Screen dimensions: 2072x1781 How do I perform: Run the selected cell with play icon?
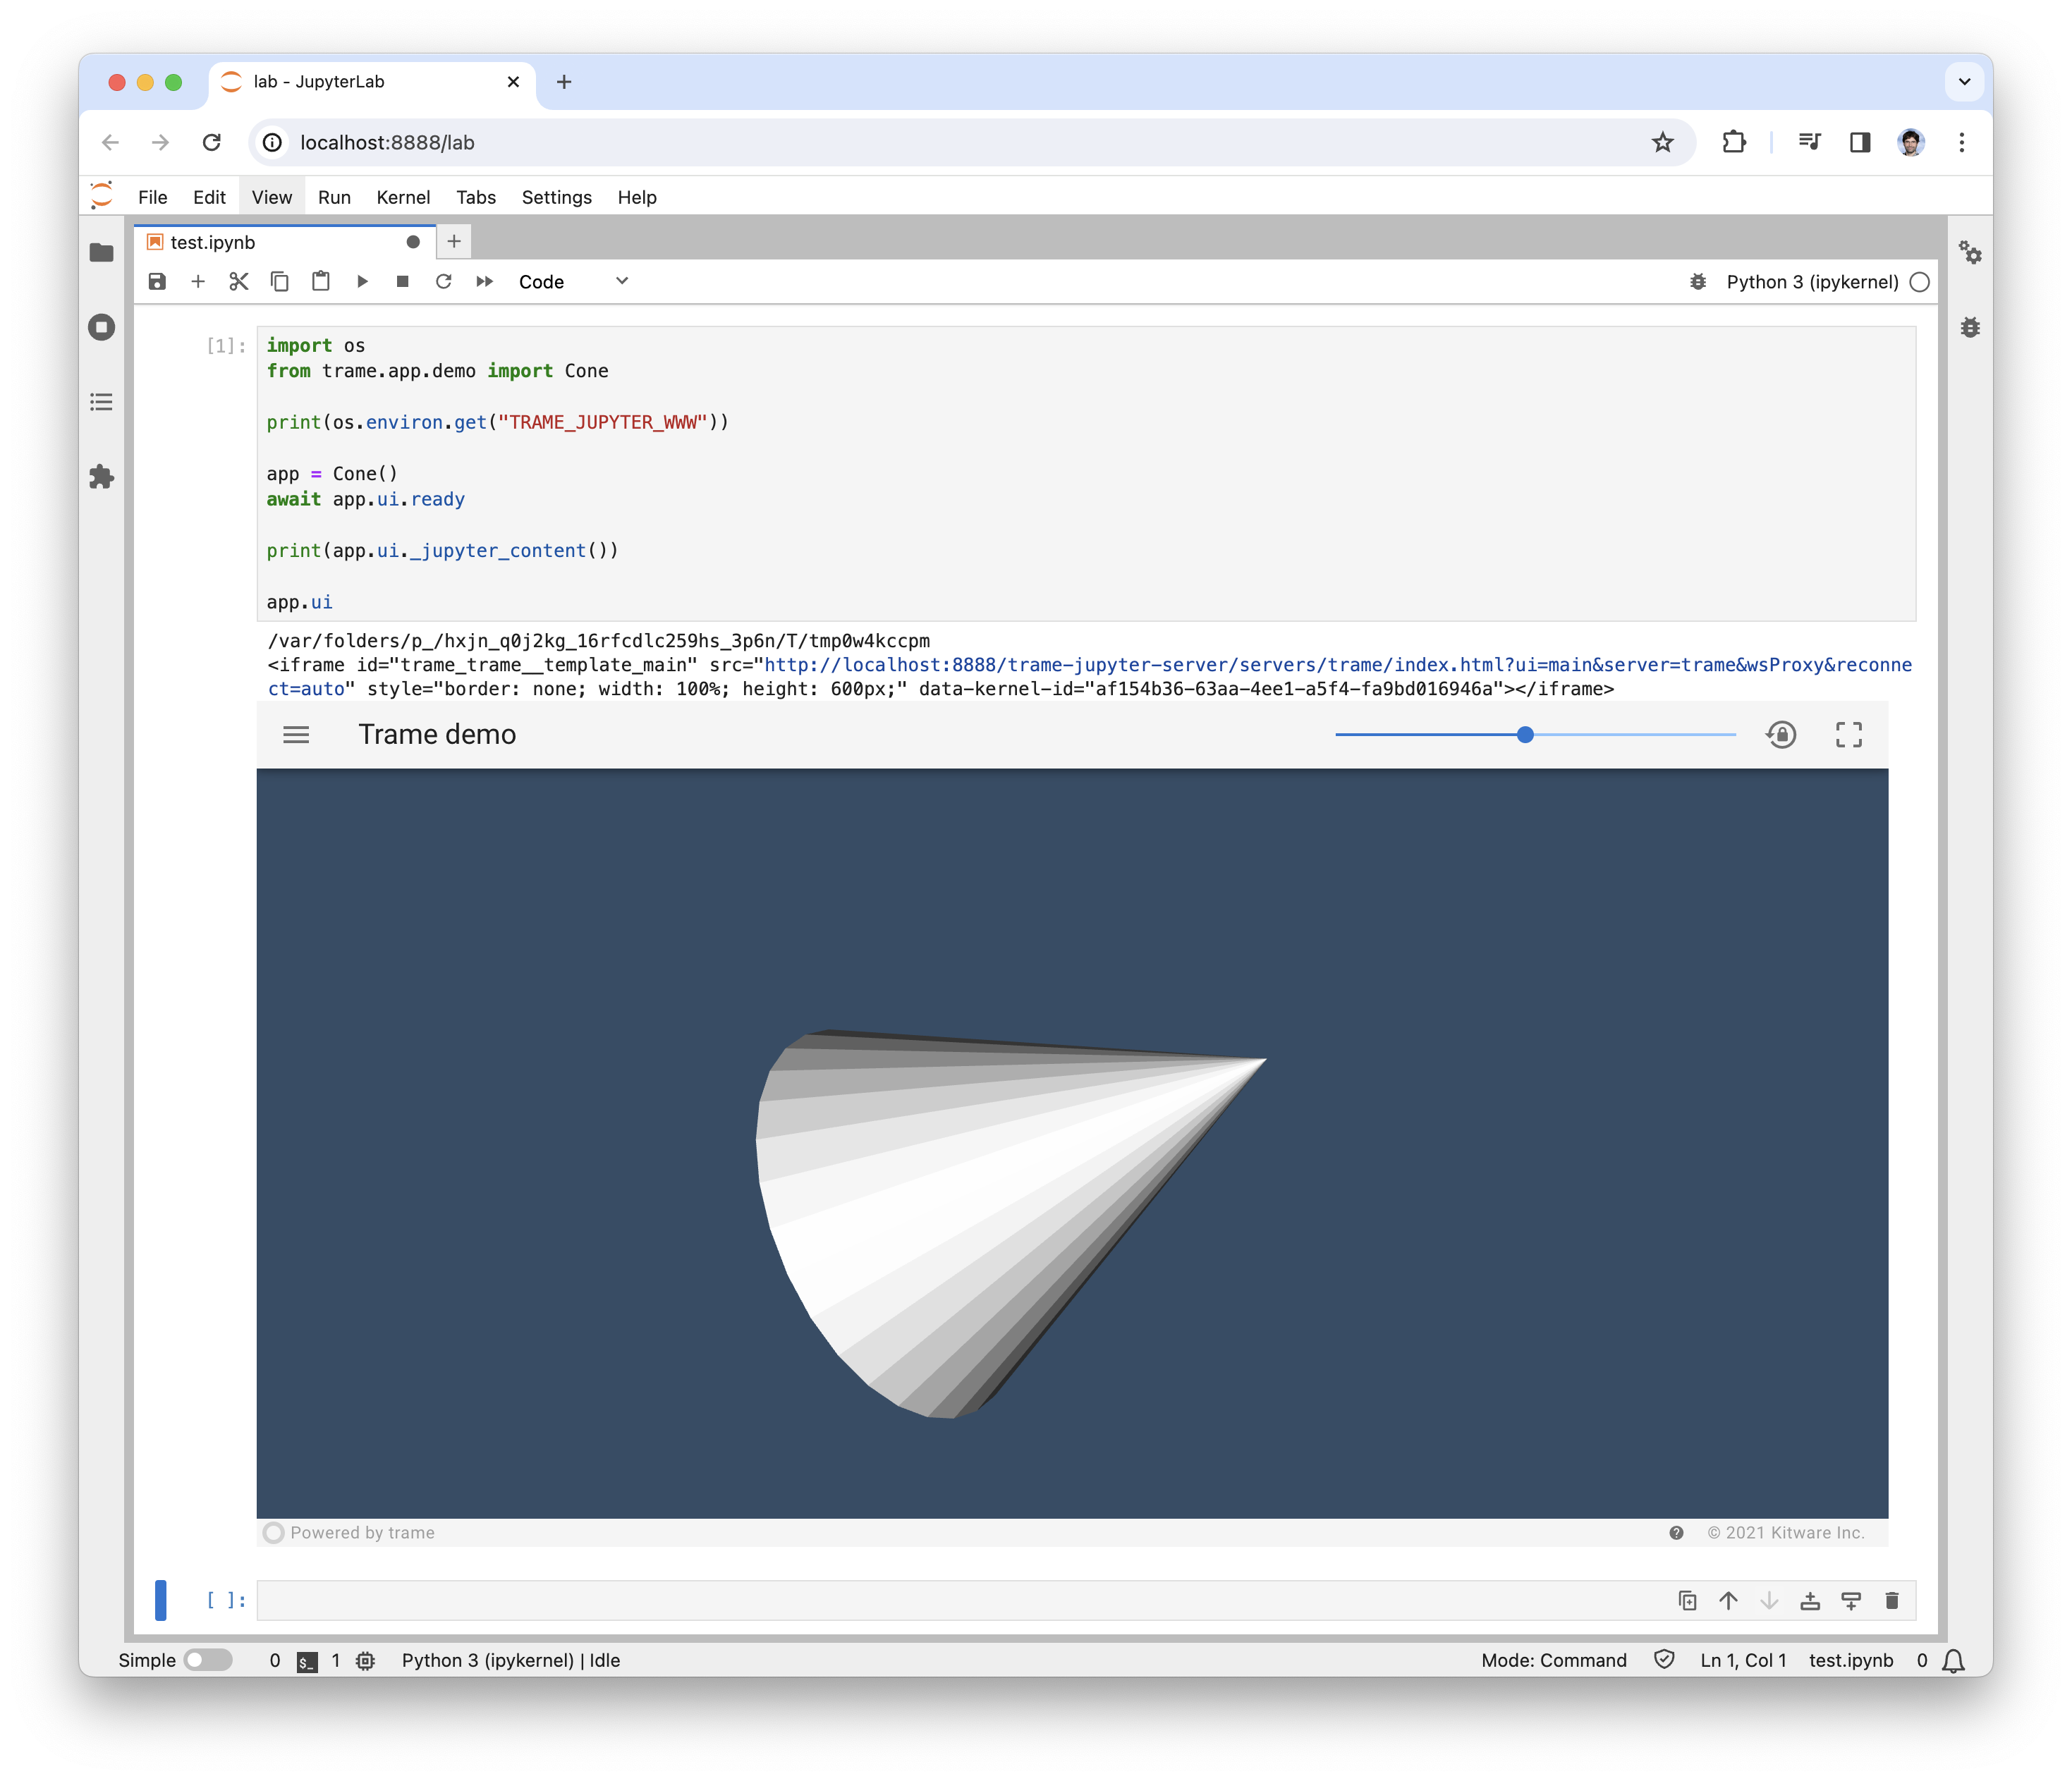click(x=362, y=282)
